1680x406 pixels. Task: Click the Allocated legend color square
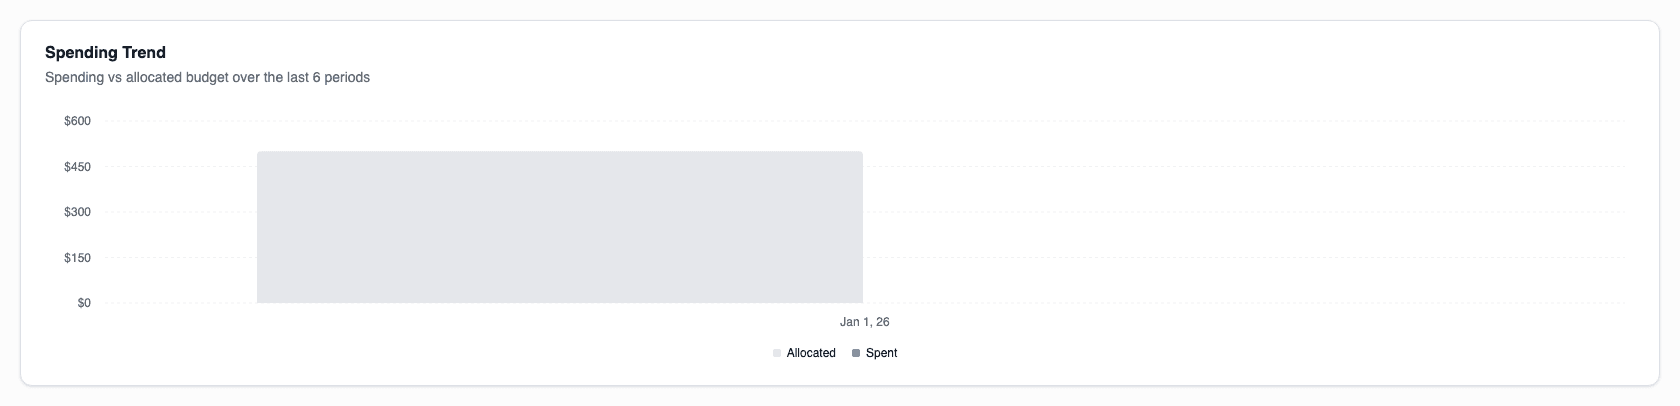(x=777, y=353)
